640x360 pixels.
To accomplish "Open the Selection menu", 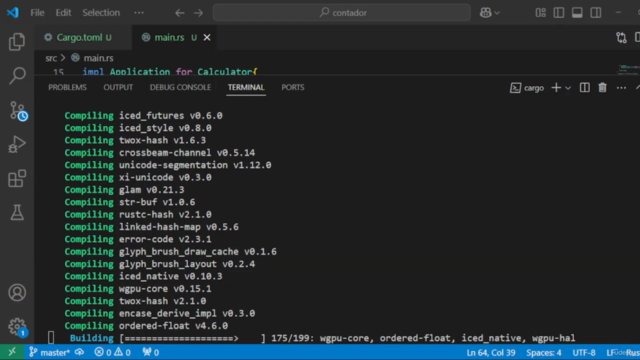I will coord(101,13).
